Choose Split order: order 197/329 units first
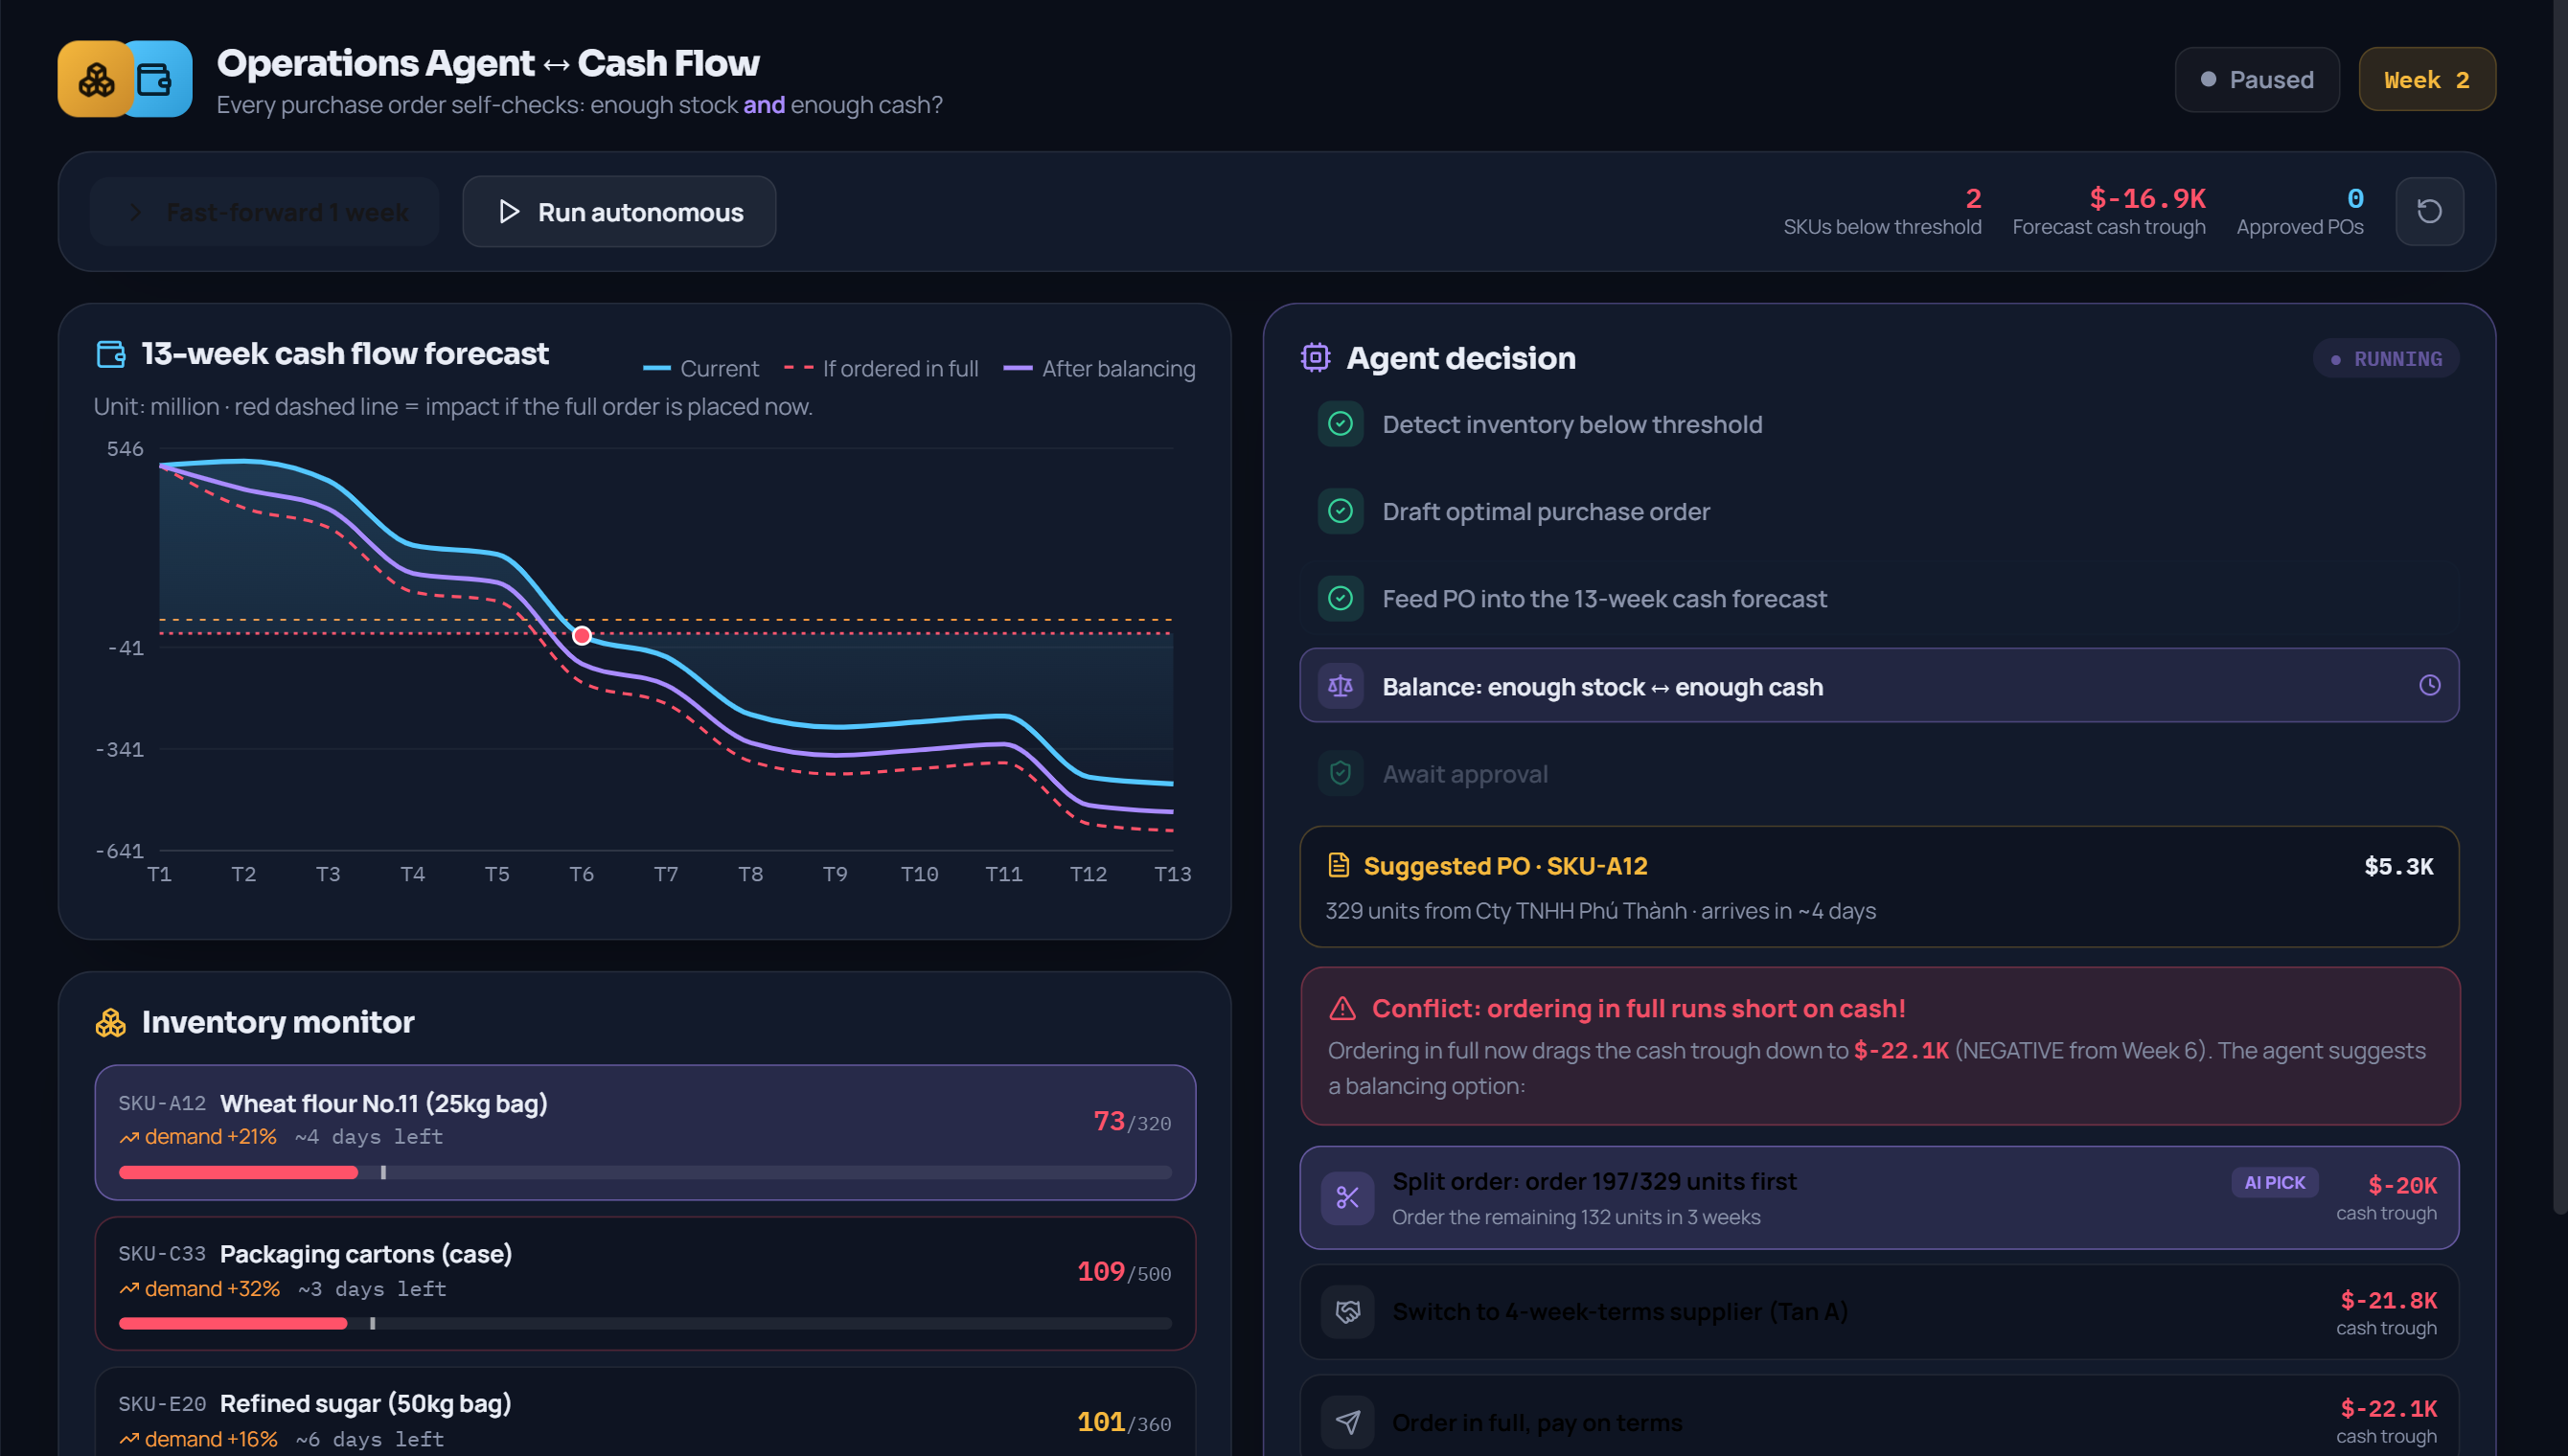 pyautogui.click(x=1879, y=1197)
